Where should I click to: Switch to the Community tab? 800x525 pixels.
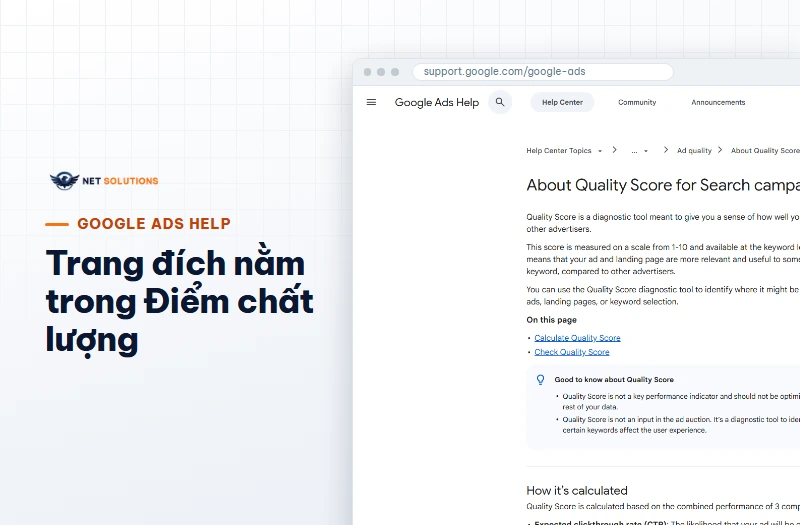637,102
